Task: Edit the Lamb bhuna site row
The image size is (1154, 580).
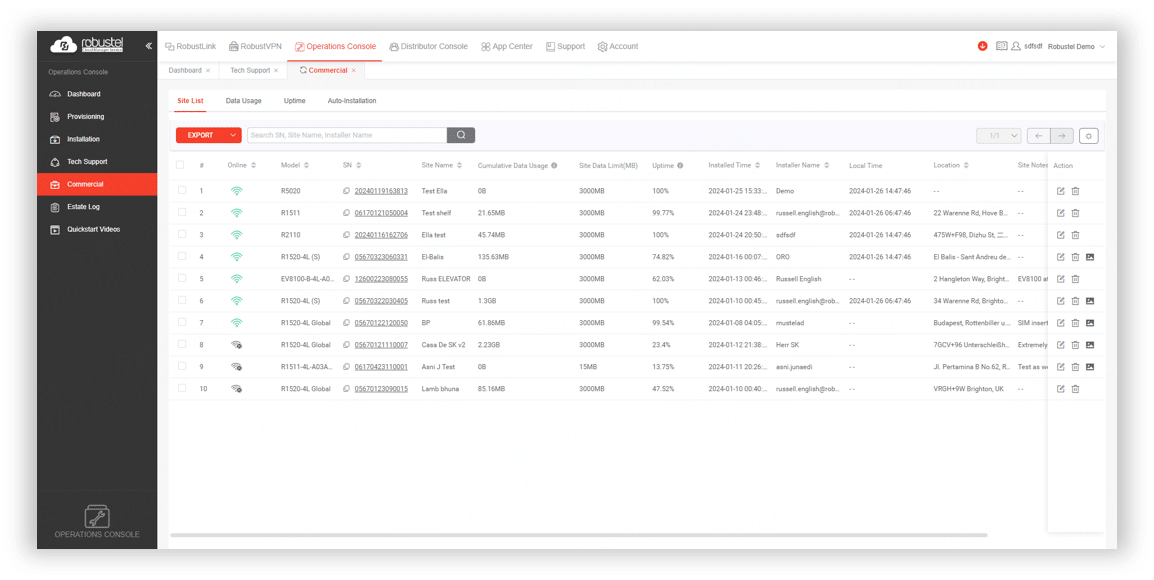Action: point(1061,389)
